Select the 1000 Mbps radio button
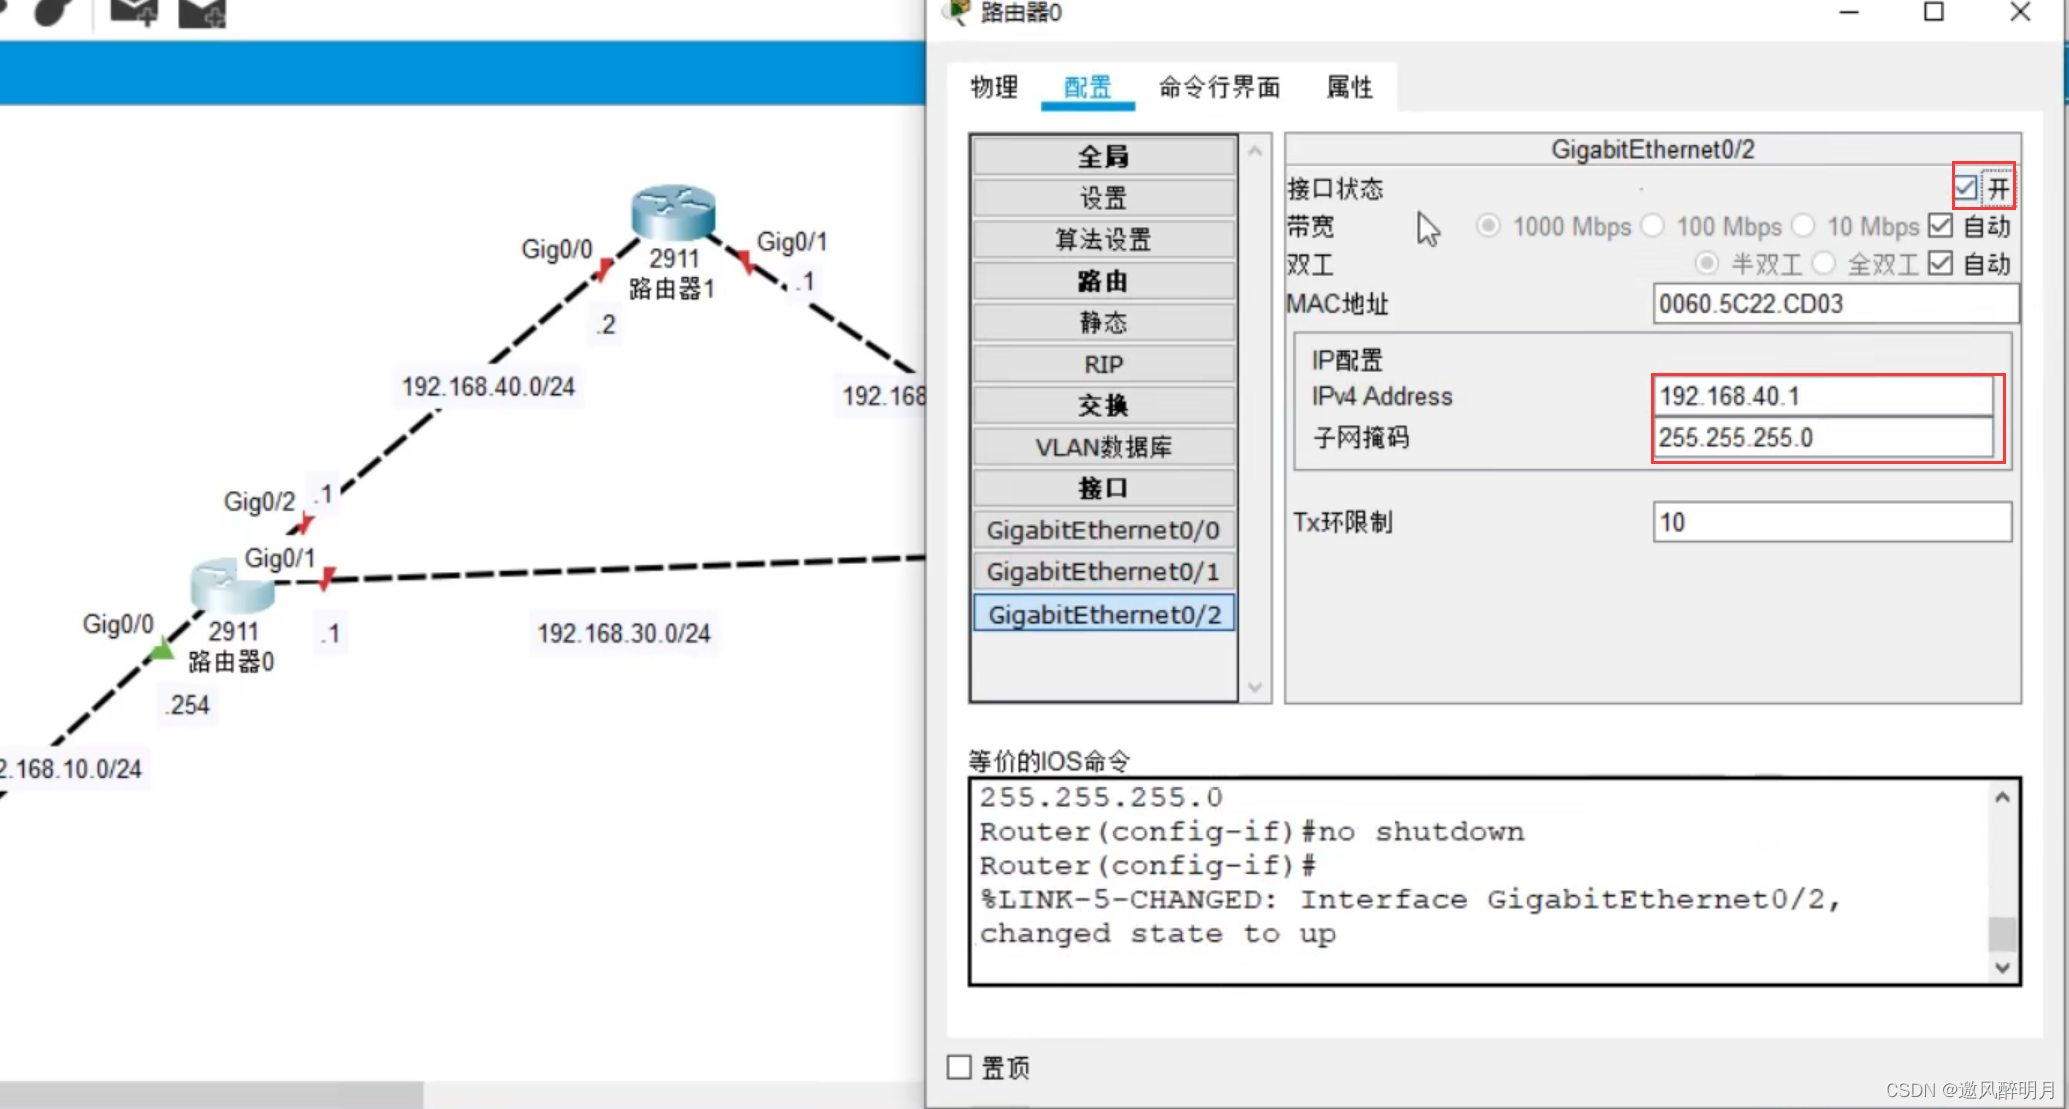This screenshot has width=2069, height=1109. pyautogui.click(x=1488, y=226)
